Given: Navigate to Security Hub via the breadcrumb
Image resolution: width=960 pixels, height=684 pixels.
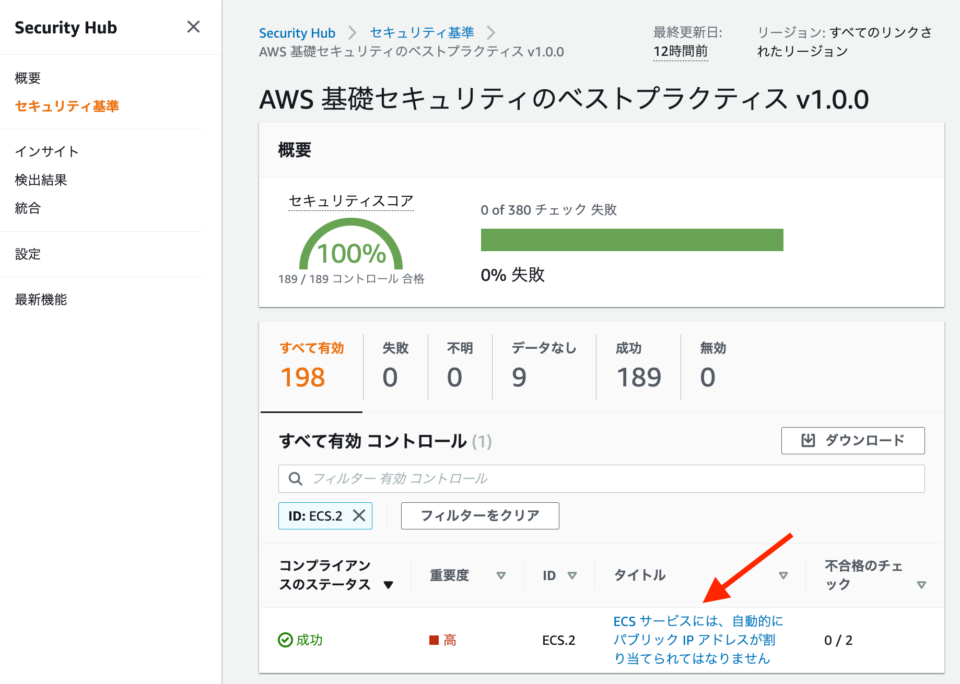Looking at the screenshot, I should click(x=297, y=32).
